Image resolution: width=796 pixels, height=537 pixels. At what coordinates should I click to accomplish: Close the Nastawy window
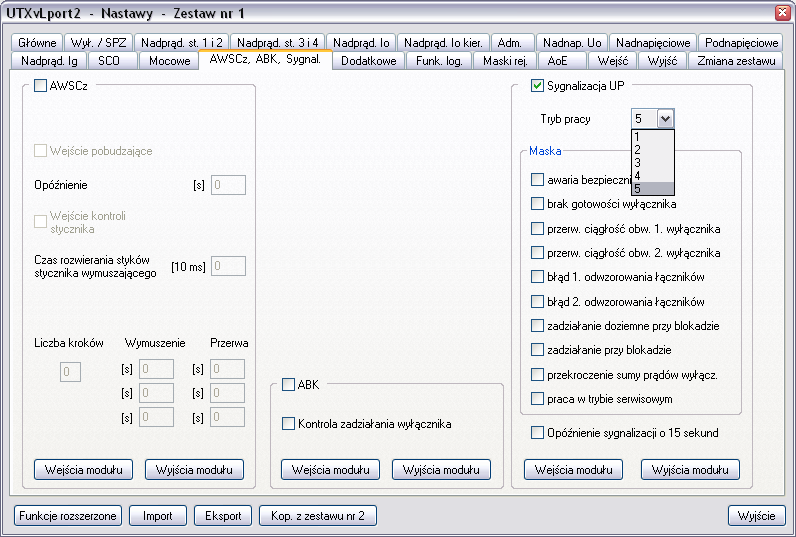tap(783, 13)
